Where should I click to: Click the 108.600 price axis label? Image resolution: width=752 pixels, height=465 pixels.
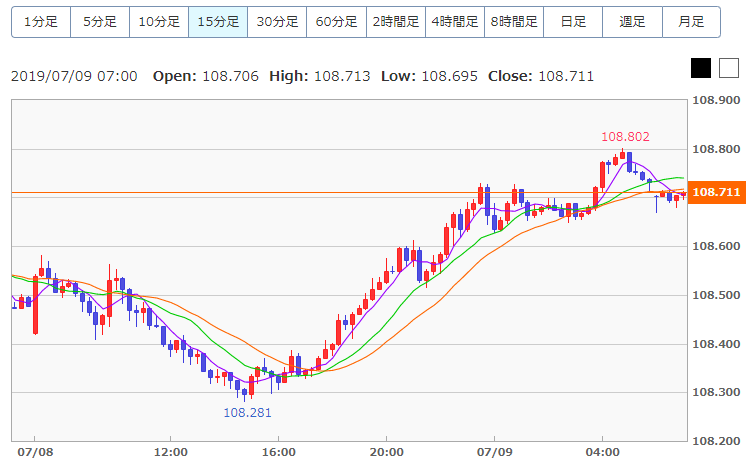717,246
